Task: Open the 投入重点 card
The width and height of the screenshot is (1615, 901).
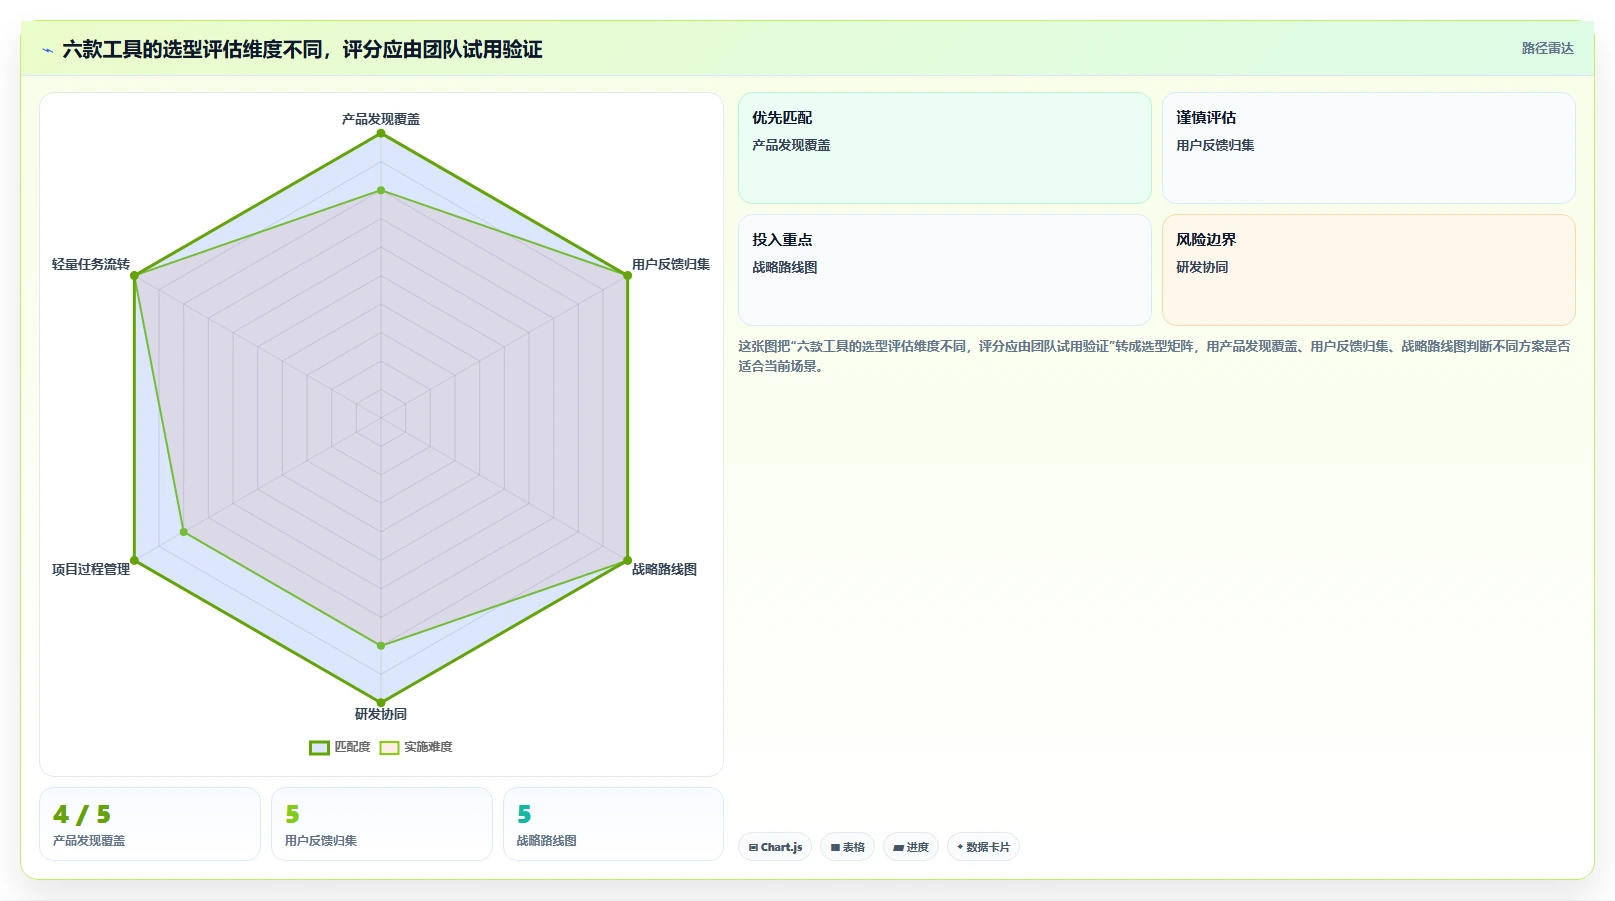Action: [945, 270]
